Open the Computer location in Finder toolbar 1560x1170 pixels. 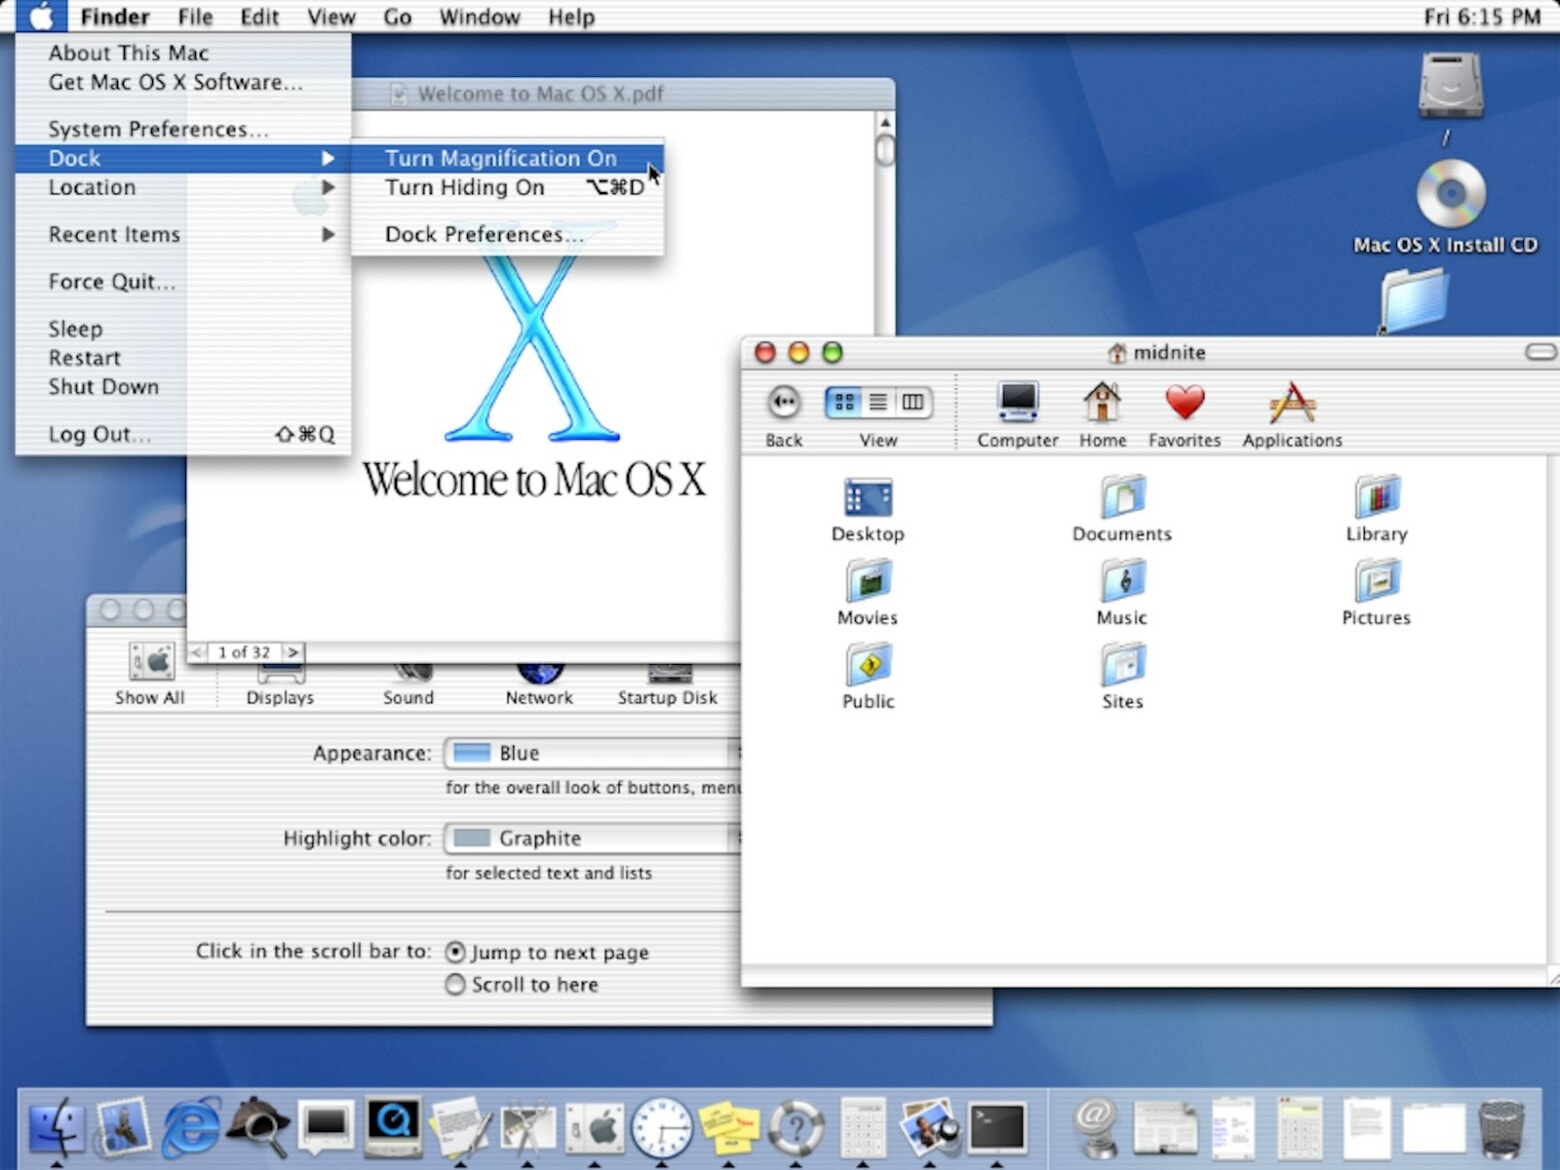(x=1017, y=410)
